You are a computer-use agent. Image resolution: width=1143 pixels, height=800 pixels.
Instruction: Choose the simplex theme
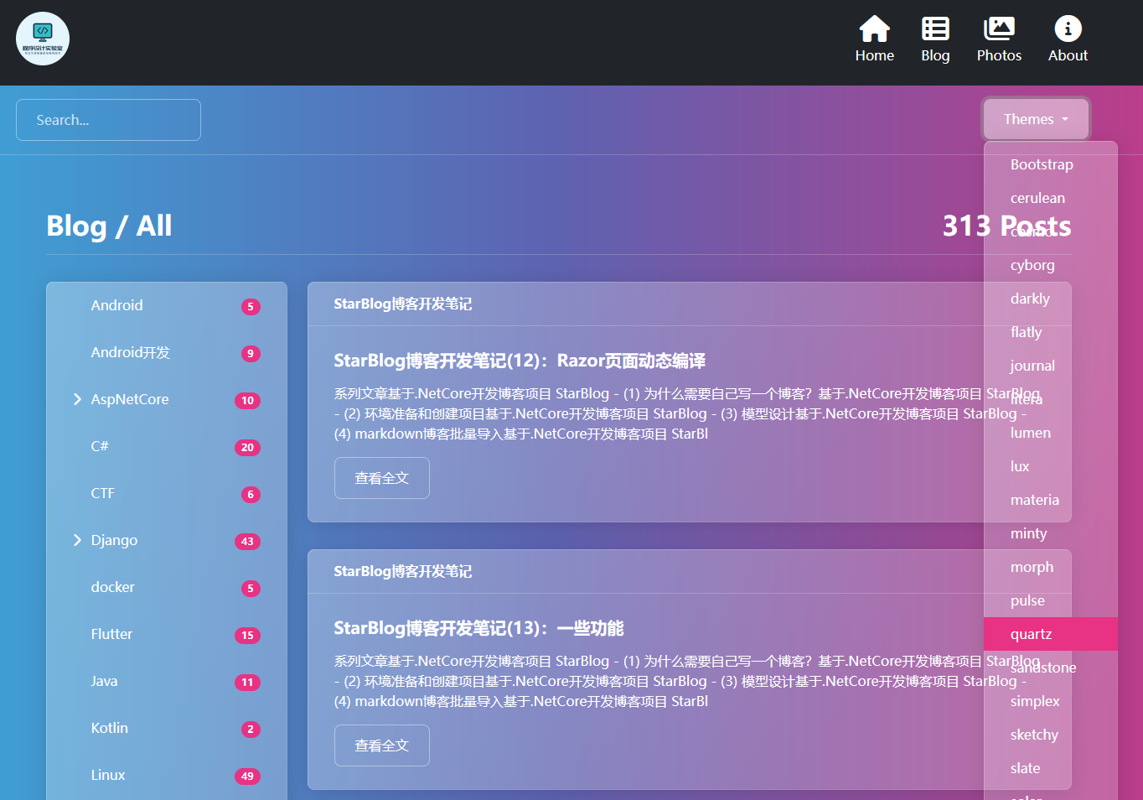pyautogui.click(x=1050, y=701)
